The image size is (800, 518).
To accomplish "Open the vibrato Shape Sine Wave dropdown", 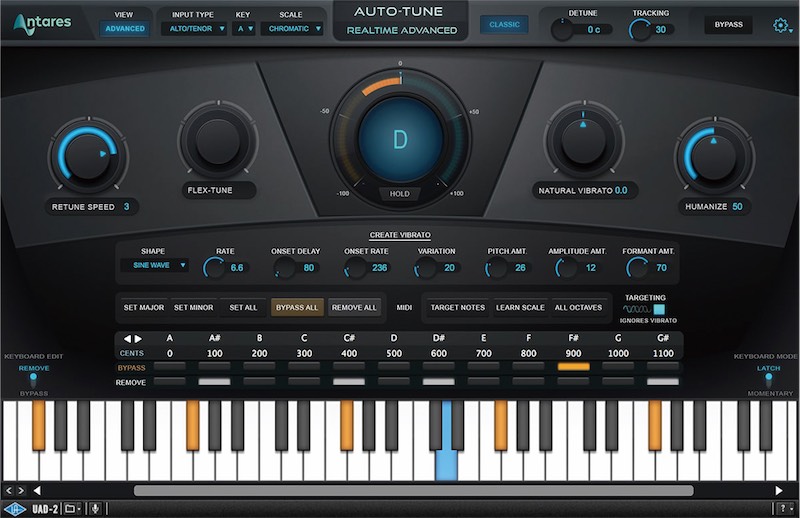I will tap(155, 265).
